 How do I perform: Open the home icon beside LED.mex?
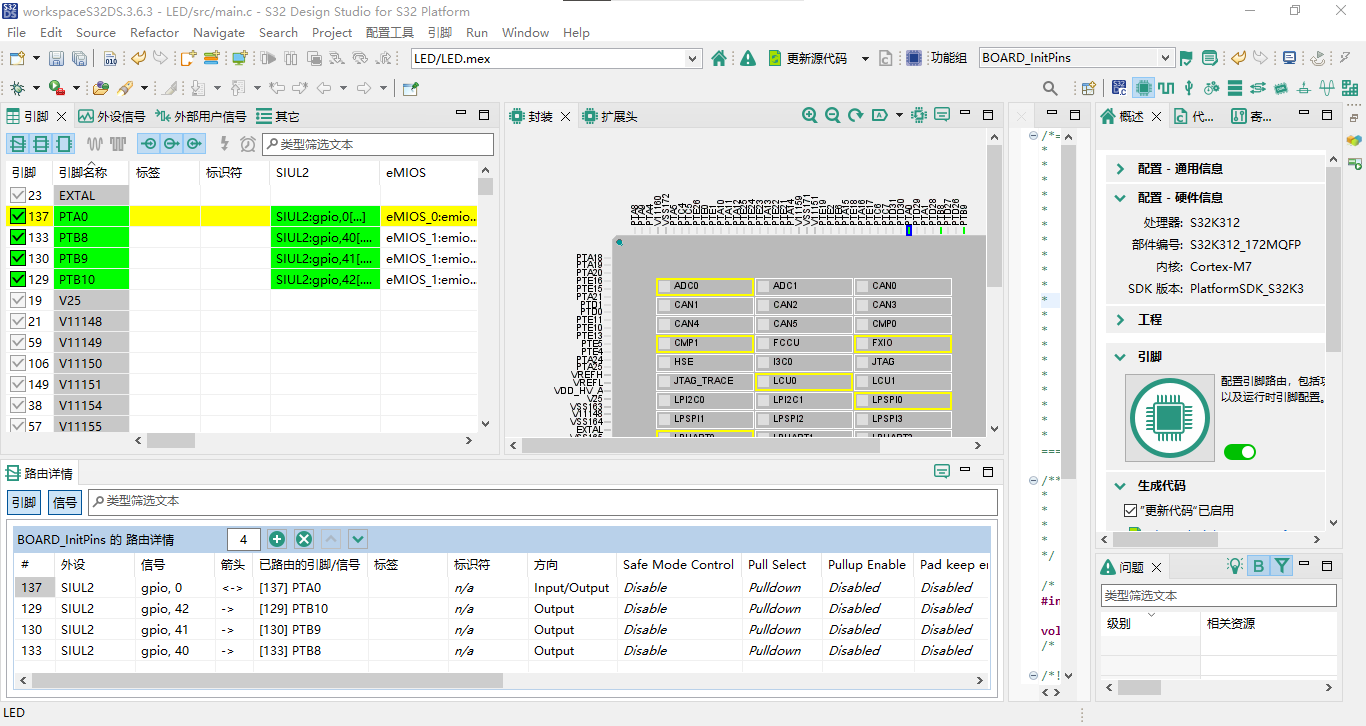coord(719,58)
